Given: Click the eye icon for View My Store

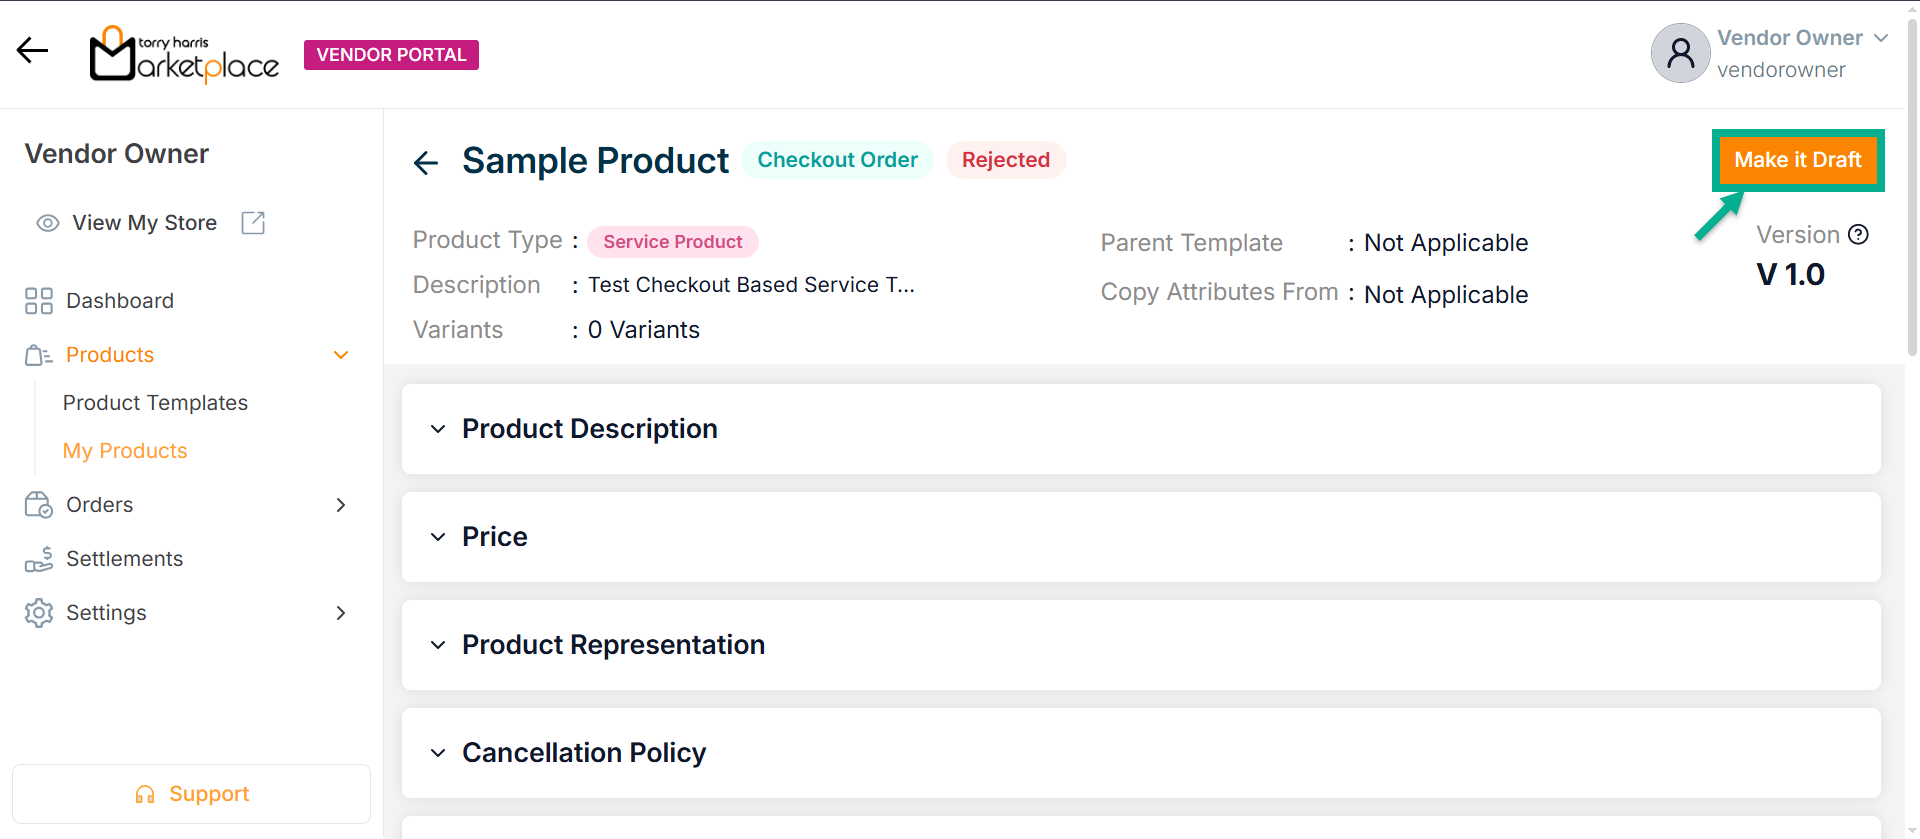Looking at the screenshot, I should 48,223.
